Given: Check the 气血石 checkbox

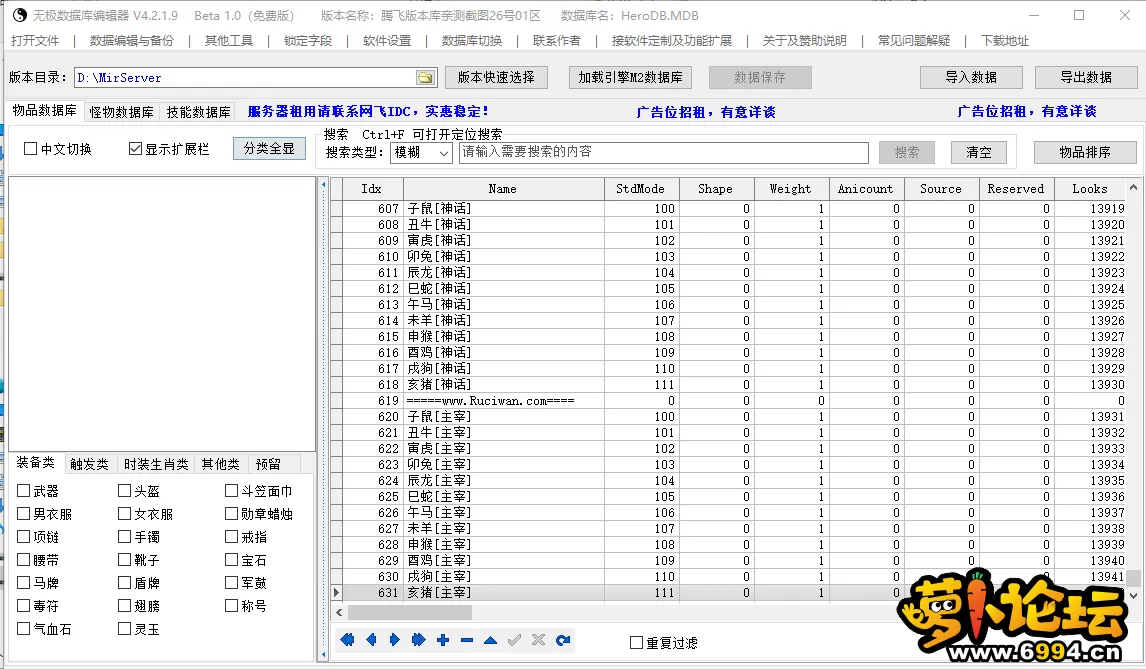Looking at the screenshot, I should tap(23, 628).
